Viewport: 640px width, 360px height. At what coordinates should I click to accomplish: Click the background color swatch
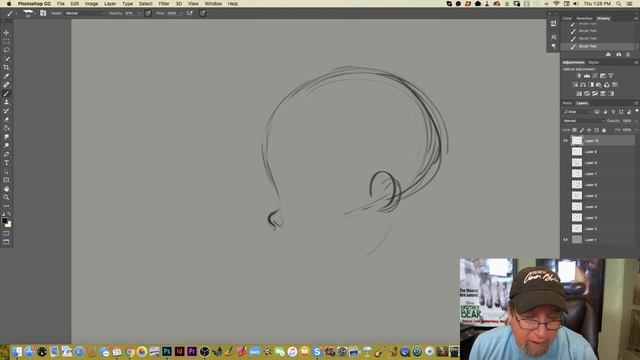pos(9,224)
